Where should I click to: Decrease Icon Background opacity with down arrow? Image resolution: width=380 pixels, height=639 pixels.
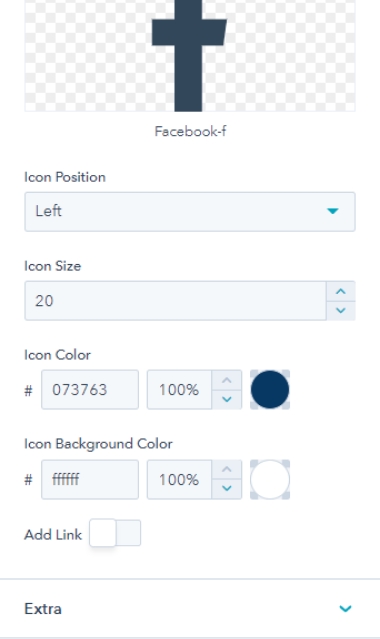(227, 489)
